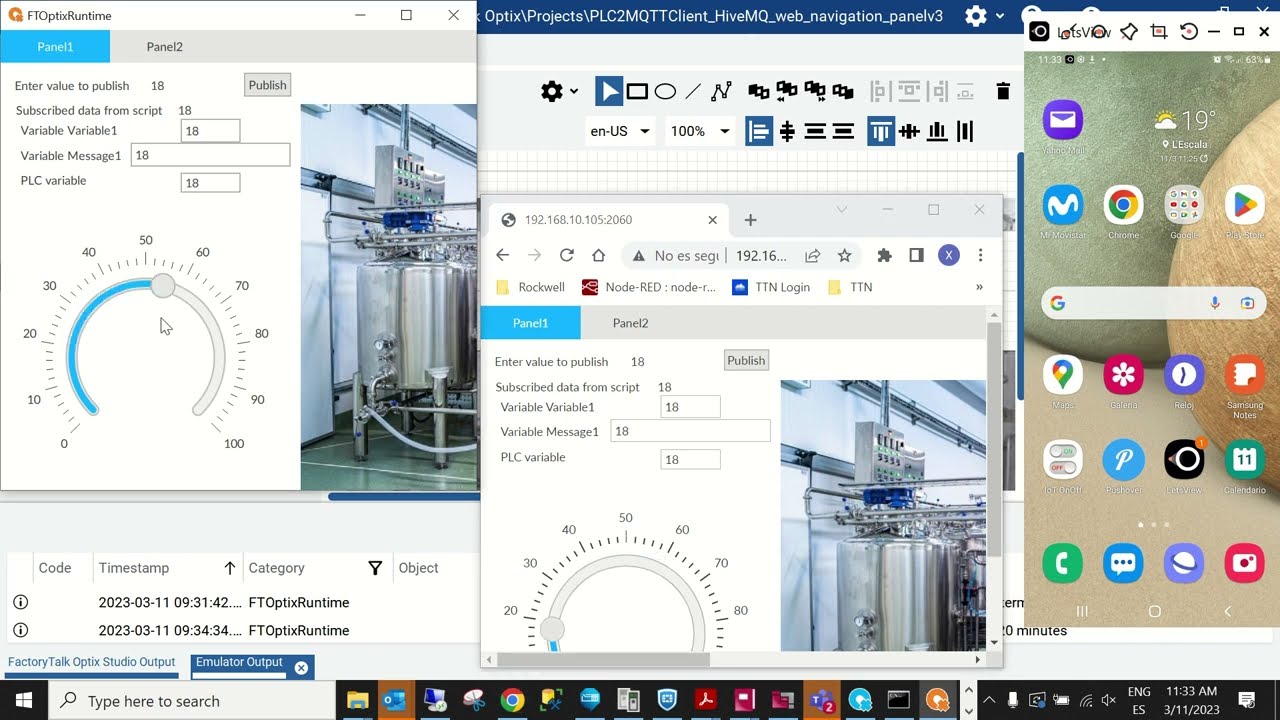Click the share page icon in Chrome
The height and width of the screenshot is (720, 1280).
(x=812, y=256)
